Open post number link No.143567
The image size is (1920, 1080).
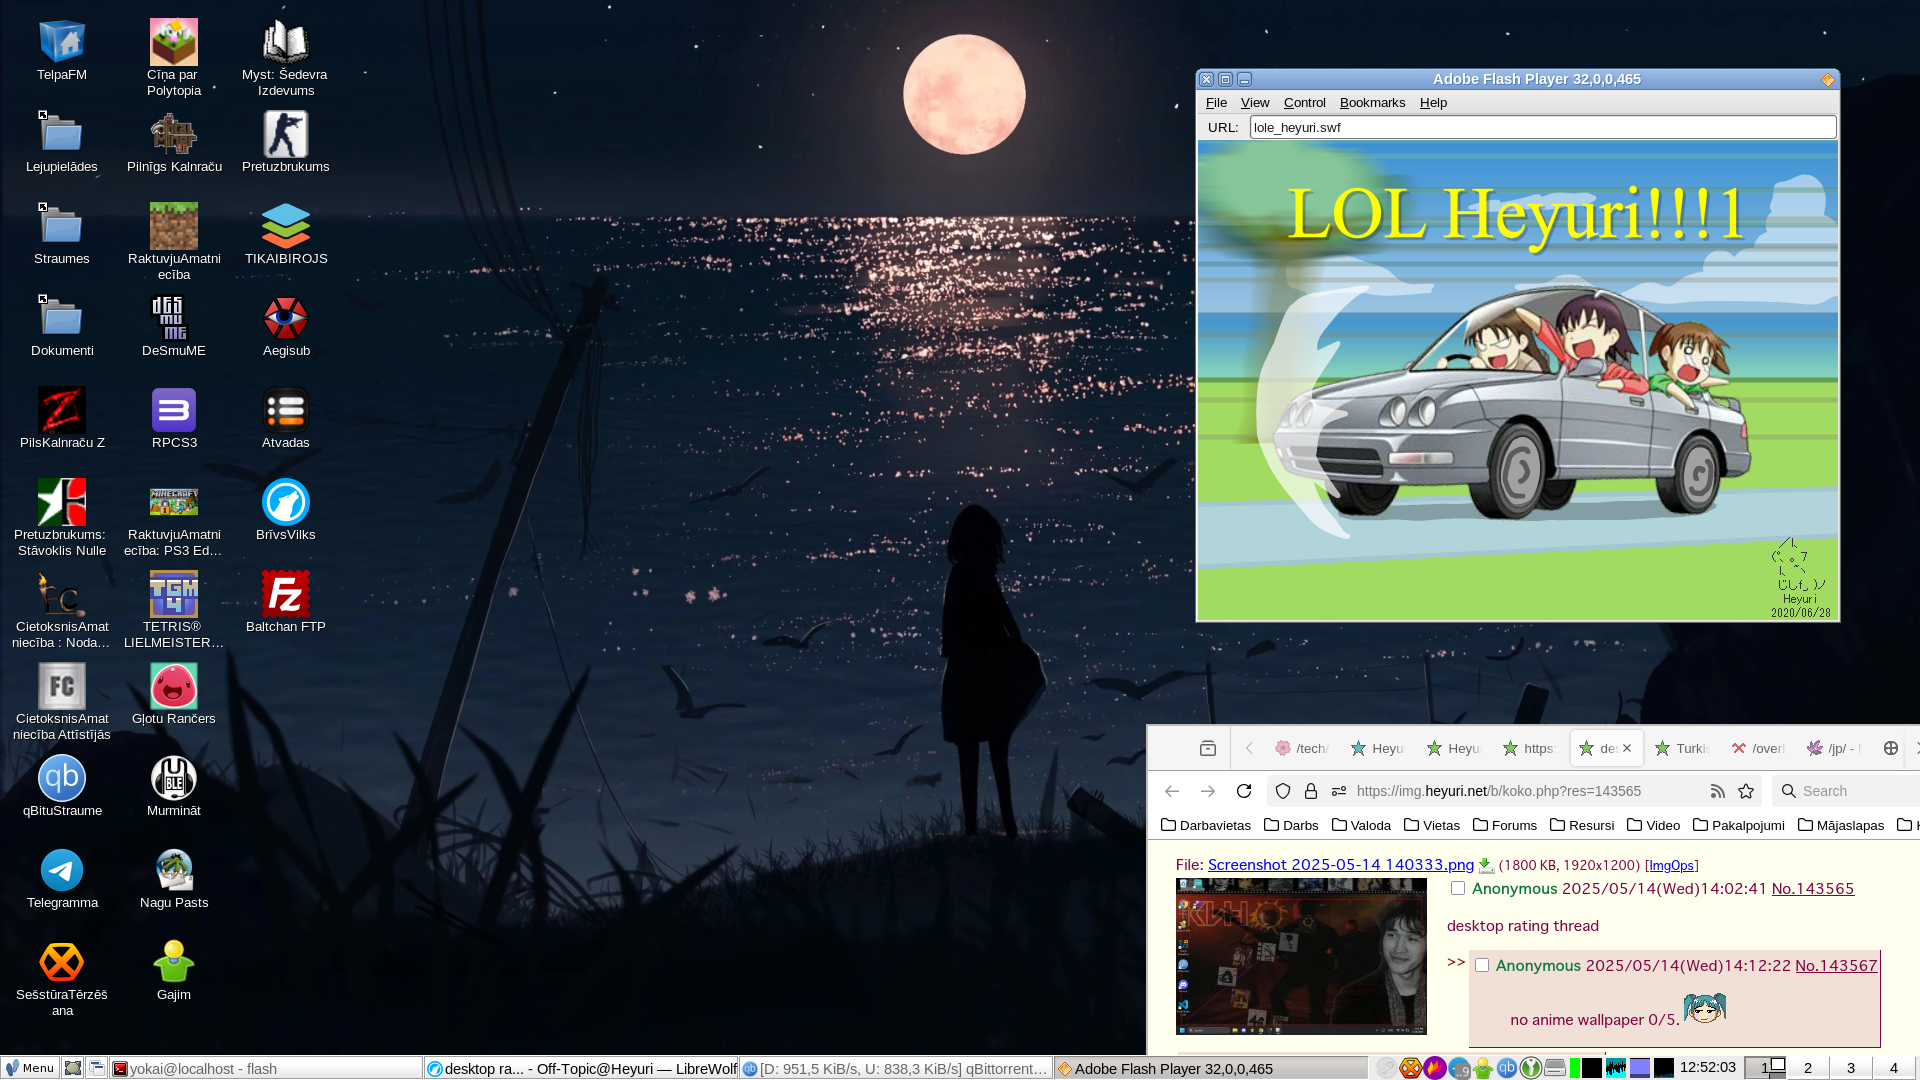(x=1836, y=965)
